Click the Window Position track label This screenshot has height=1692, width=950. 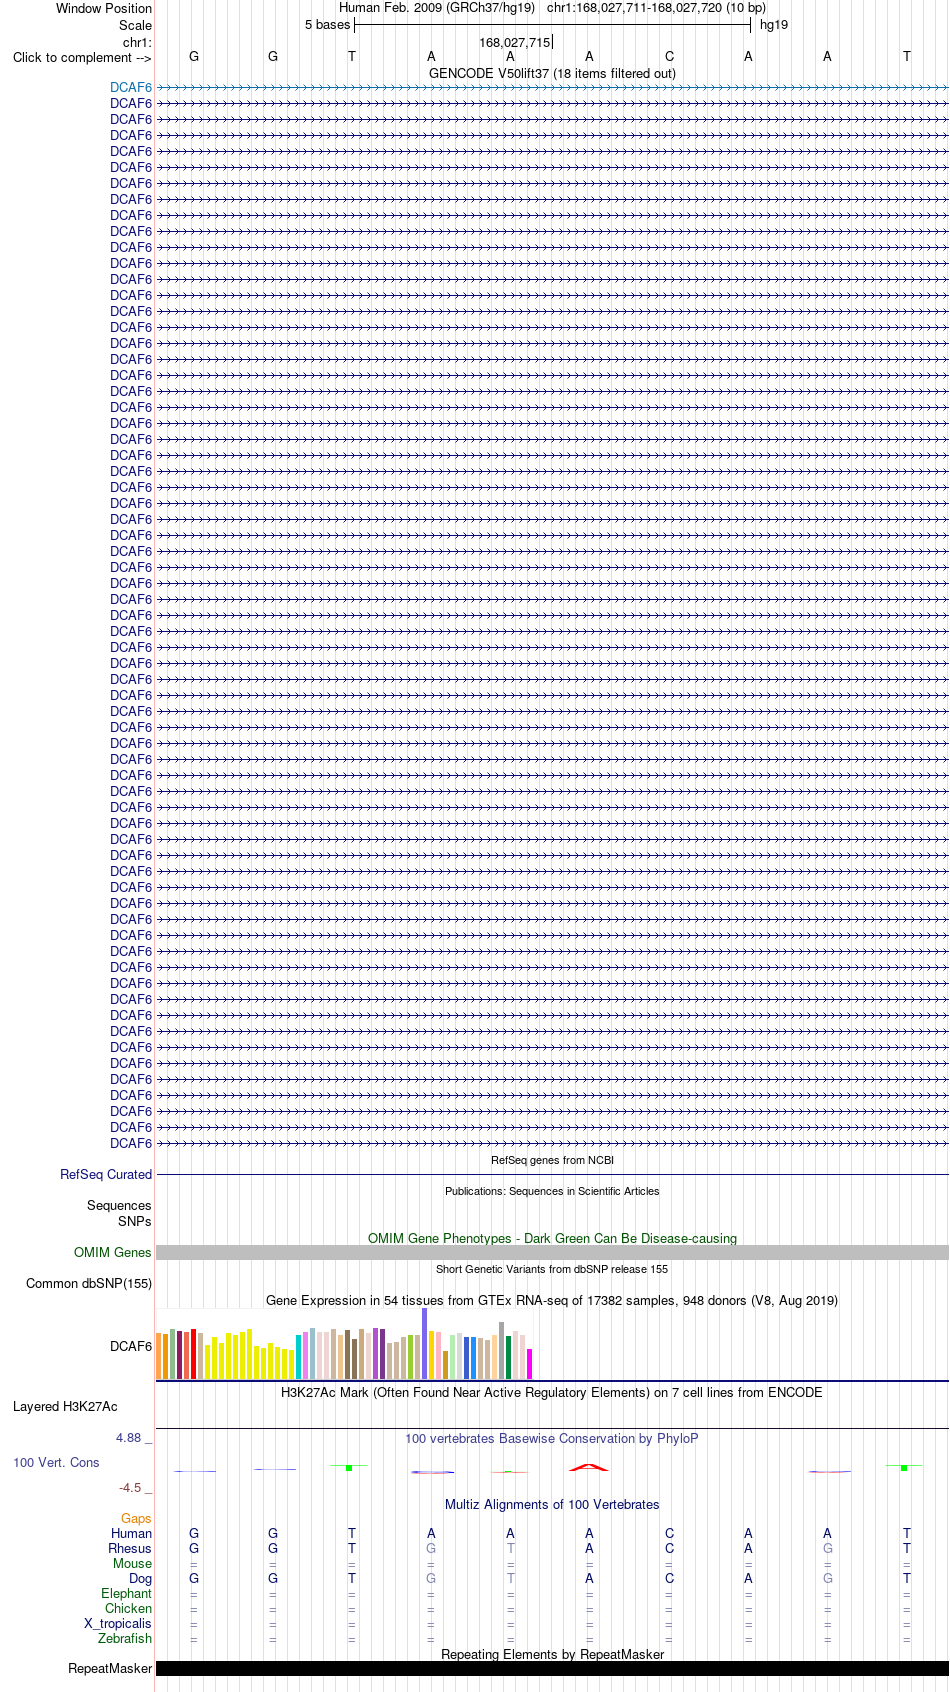click(104, 8)
